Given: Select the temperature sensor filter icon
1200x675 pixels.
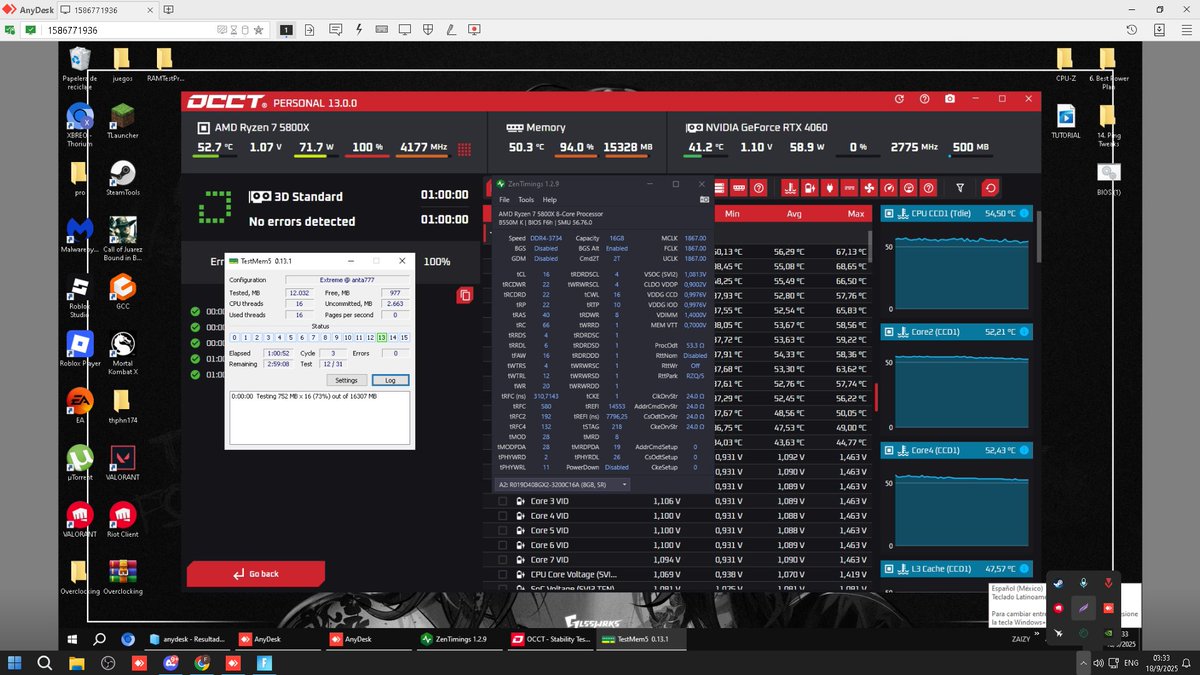Looking at the screenshot, I should tap(789, 187).
